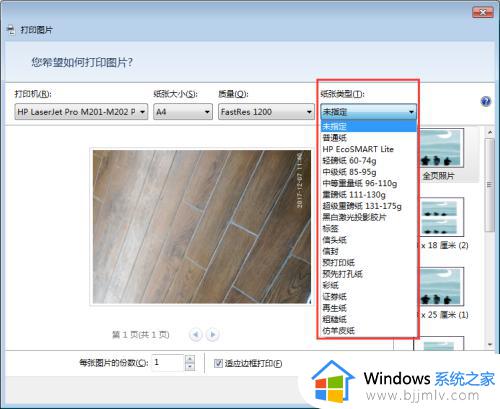Increase copies with the stepper up arrow

pos(190,359)
